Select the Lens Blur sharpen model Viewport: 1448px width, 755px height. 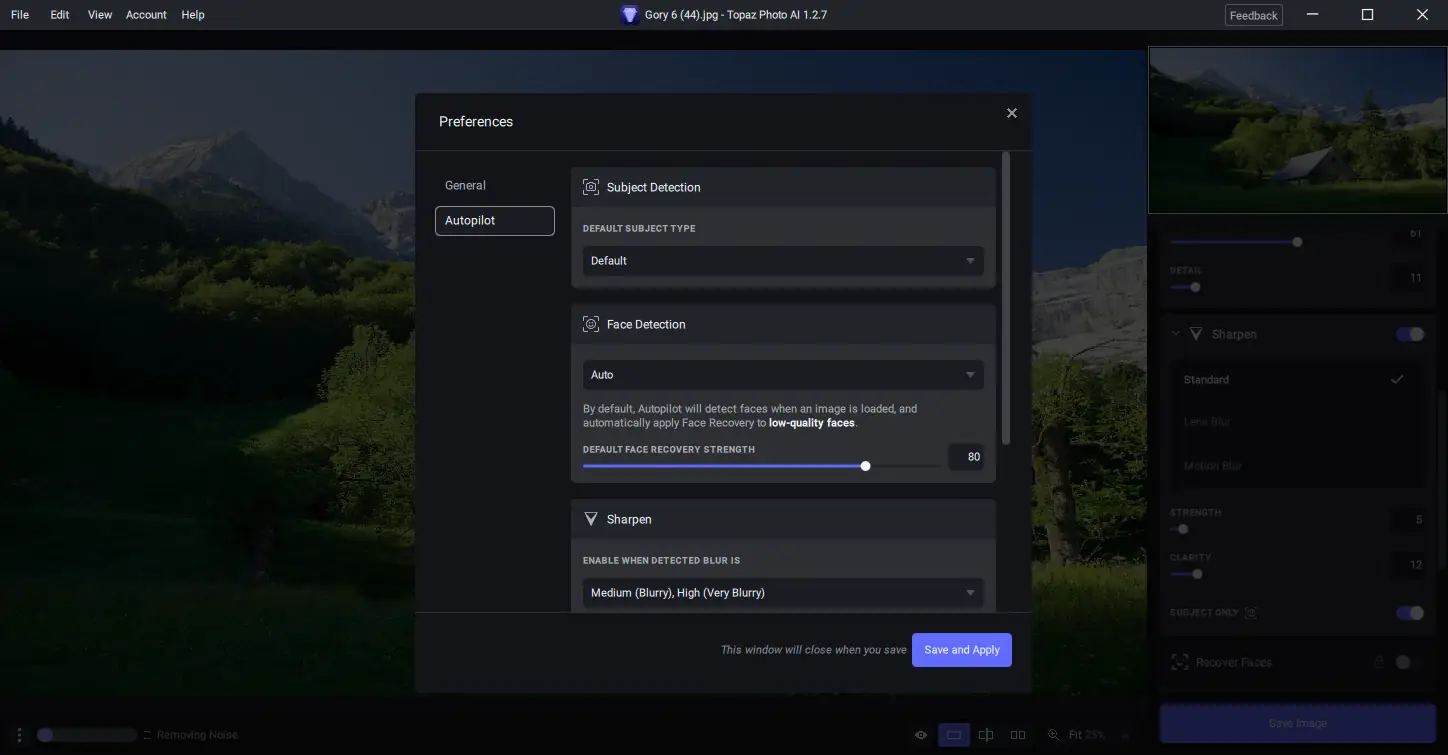click(x=1298, y=422)
